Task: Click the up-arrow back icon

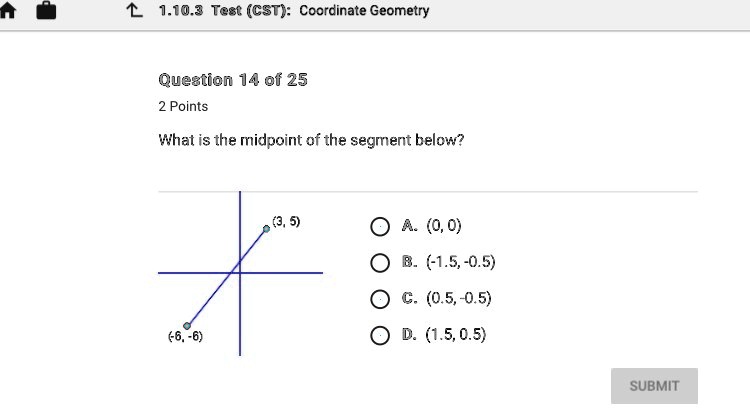Action: [134, 11]
